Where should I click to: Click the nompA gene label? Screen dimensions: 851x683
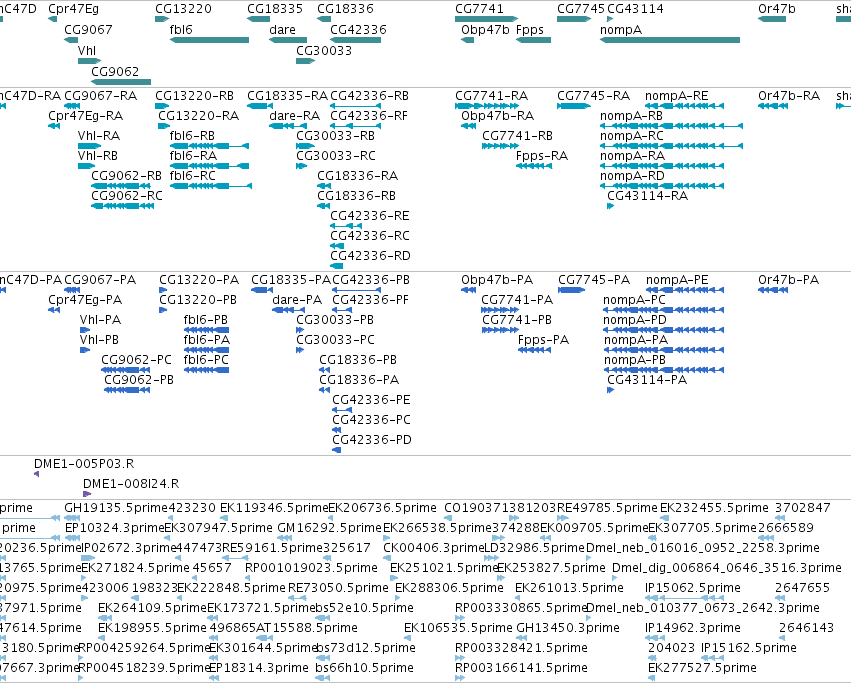pos(621,30)
